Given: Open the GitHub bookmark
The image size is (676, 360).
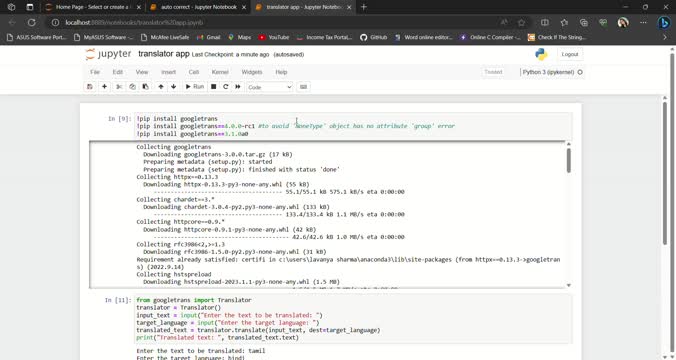Looking at the screenshot, I should (x=373, y=38).
